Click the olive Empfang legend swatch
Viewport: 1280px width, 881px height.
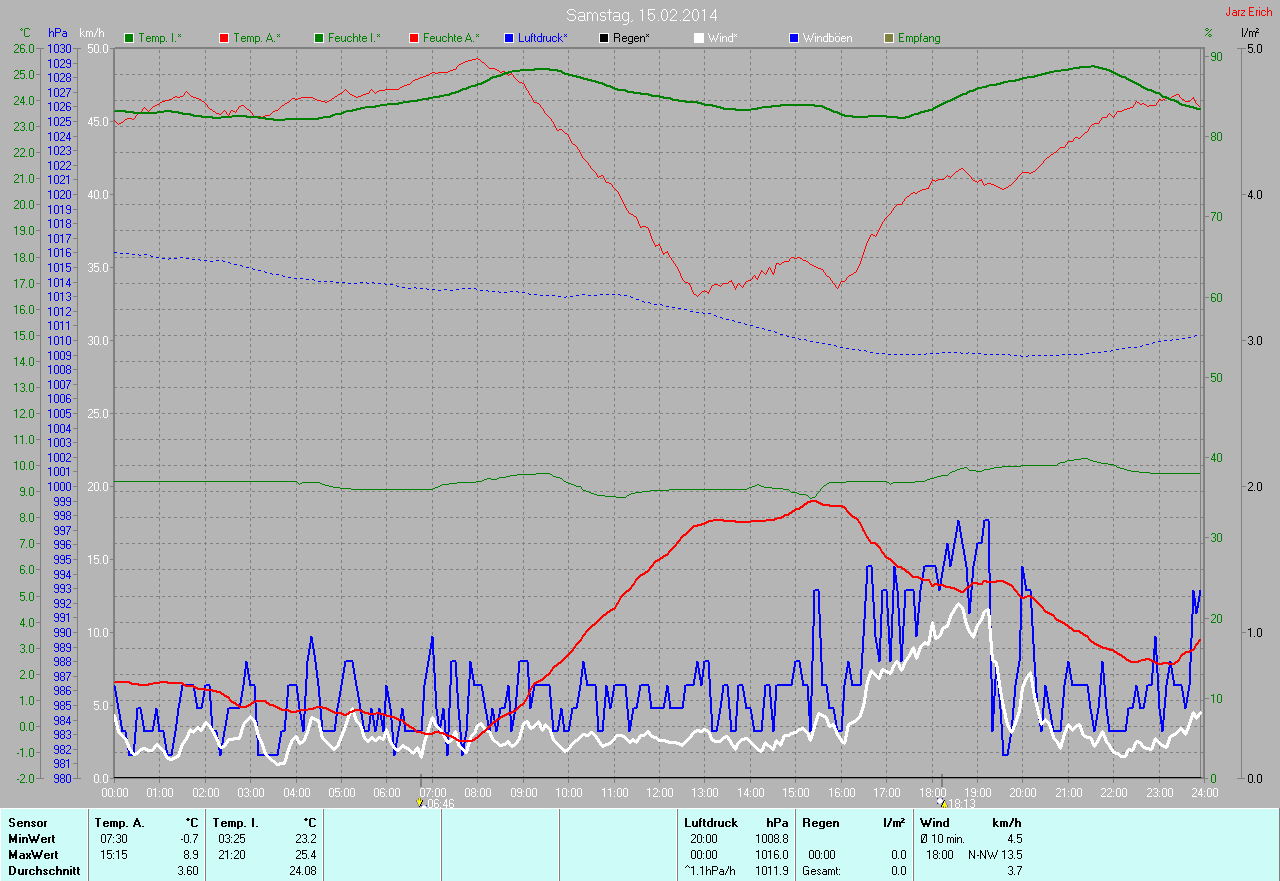tap(889, 38)
